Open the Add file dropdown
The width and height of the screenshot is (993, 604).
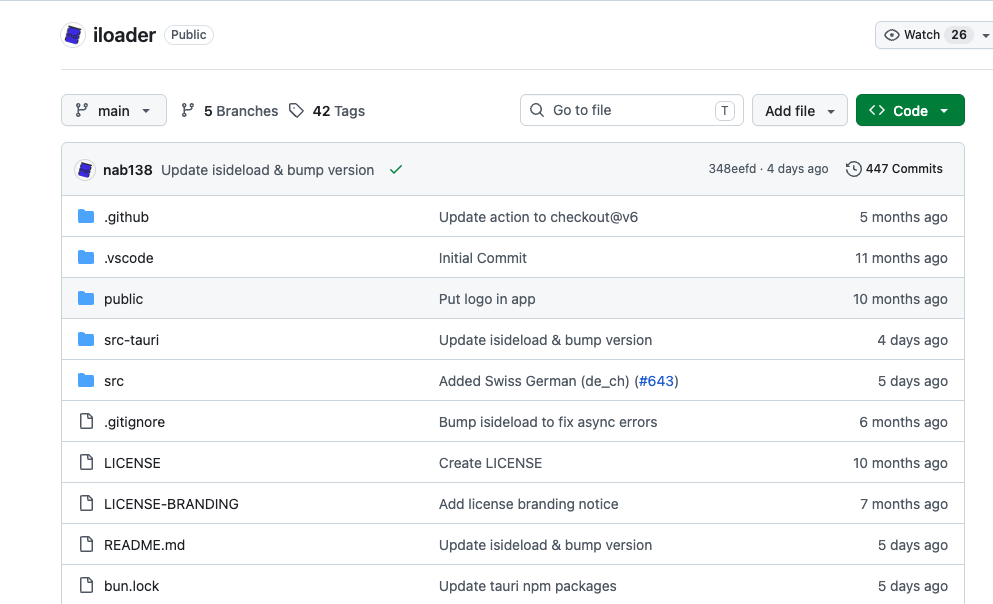click(800, 111)
